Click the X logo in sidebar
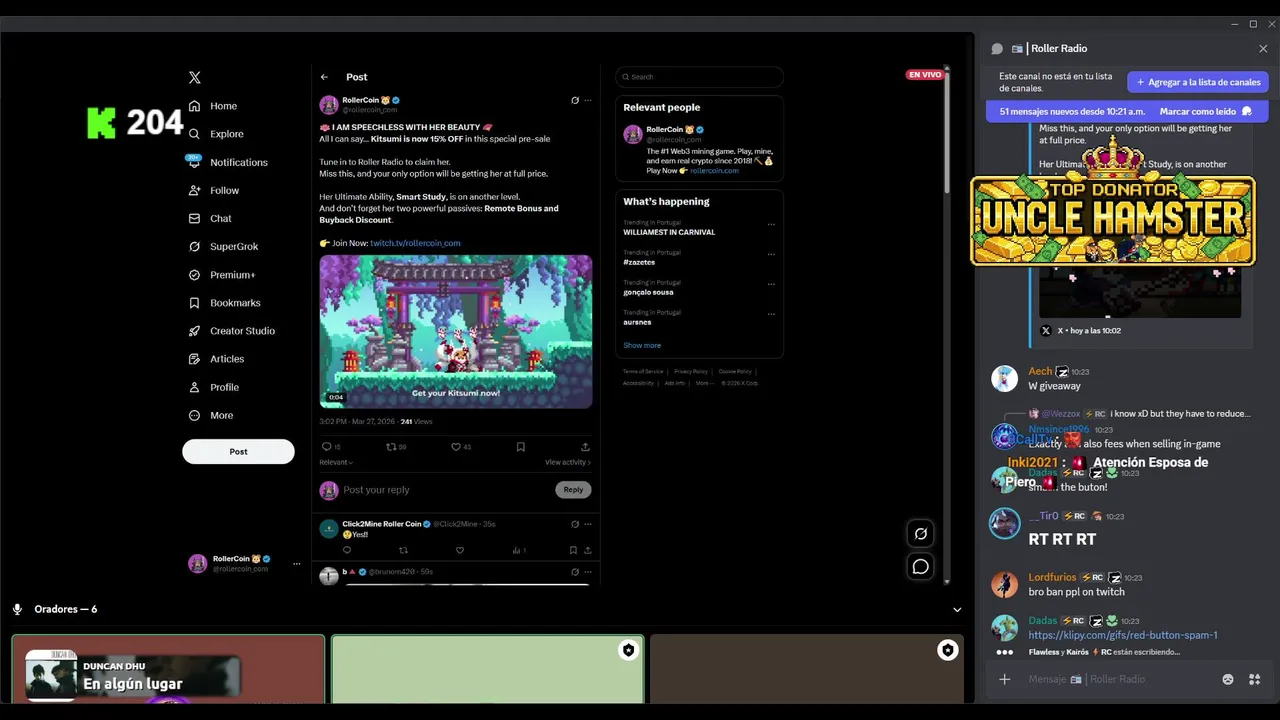This screenshot has height=720, width=1280. pyautogui.click(x=195, y=77)
